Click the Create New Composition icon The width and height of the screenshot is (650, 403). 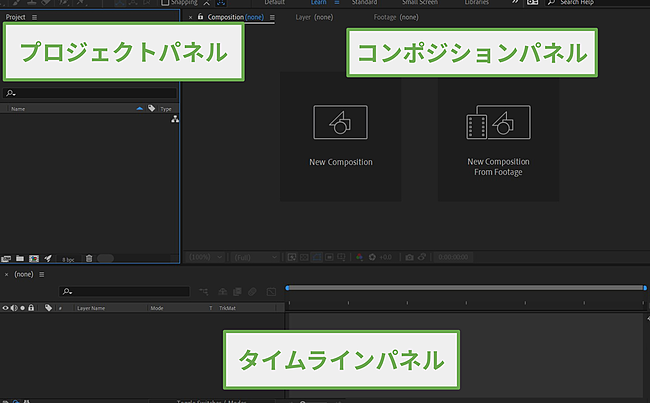tap(34, 259)
